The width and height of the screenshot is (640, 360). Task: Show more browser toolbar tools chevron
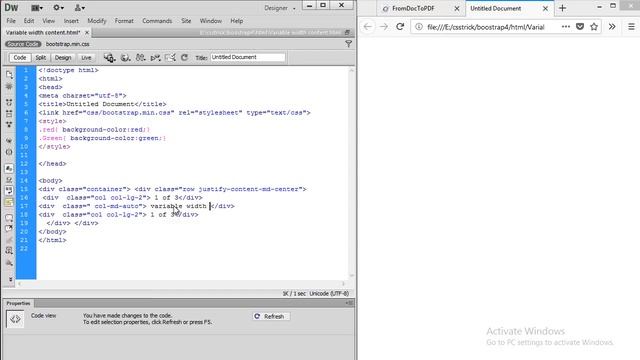click(x=612, y=27)
